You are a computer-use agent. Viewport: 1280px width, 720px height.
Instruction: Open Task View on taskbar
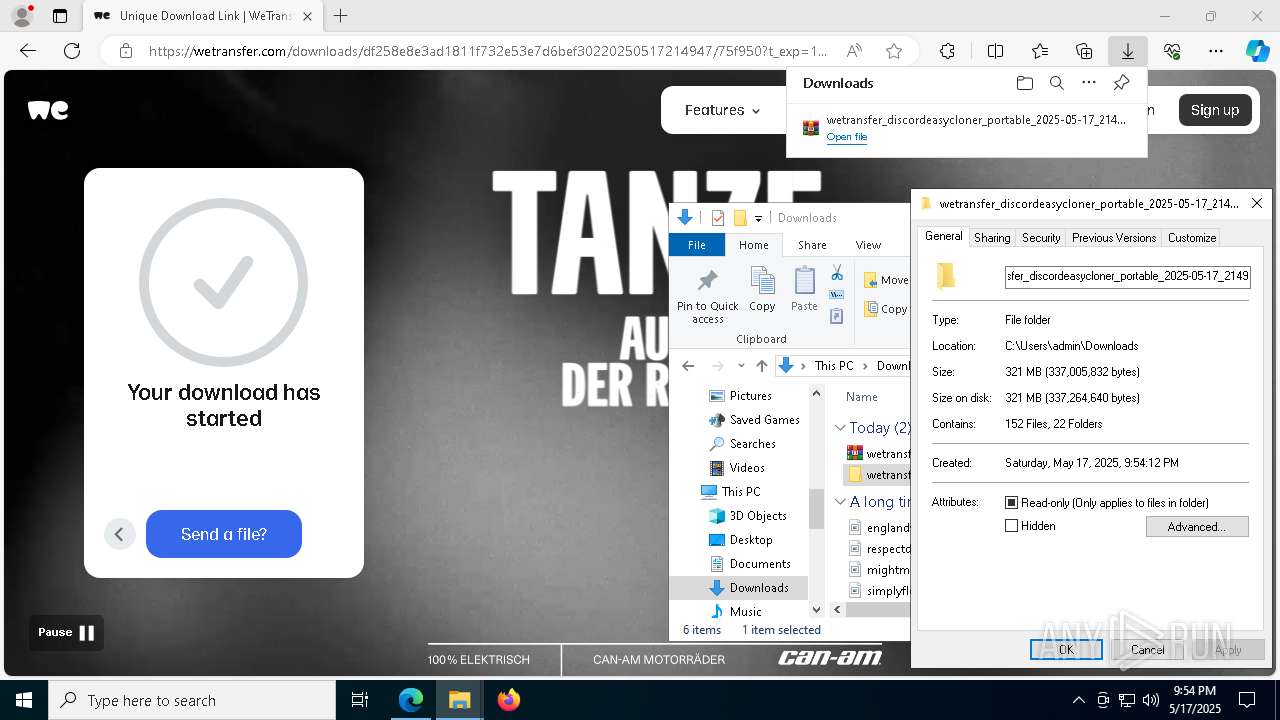coord(360,700)
